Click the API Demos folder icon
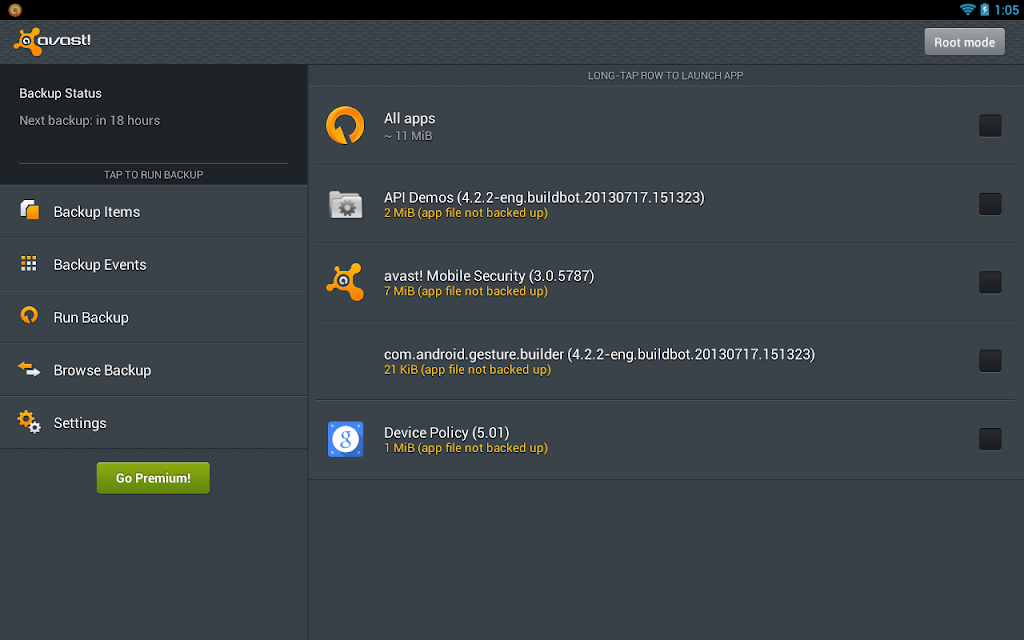The image size is (1024, 640). point(345,204)
